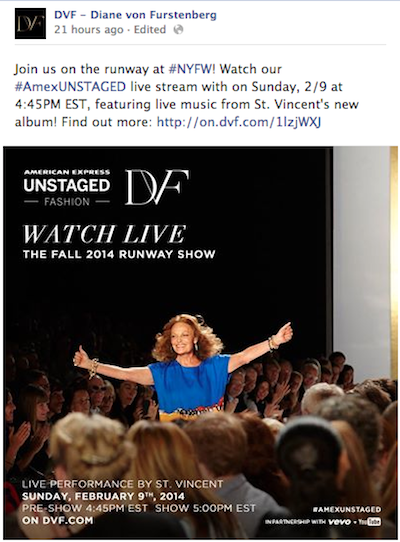Click 'Sunday, February 9th, 2014' date text
The height and width of the screenshot is (542, 400).
coord(103,496)
